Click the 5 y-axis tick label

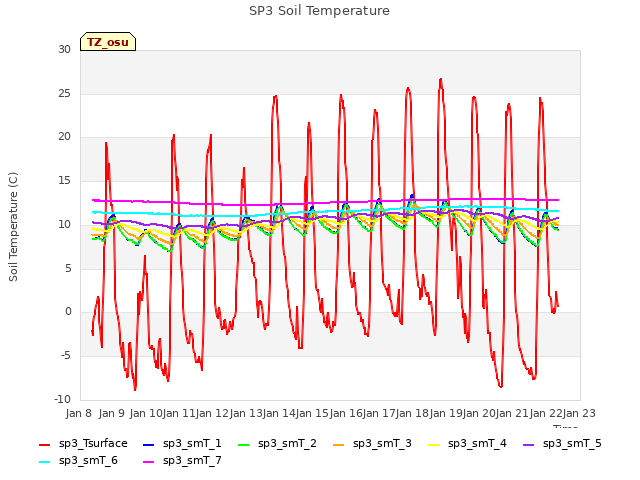(68, 269)
